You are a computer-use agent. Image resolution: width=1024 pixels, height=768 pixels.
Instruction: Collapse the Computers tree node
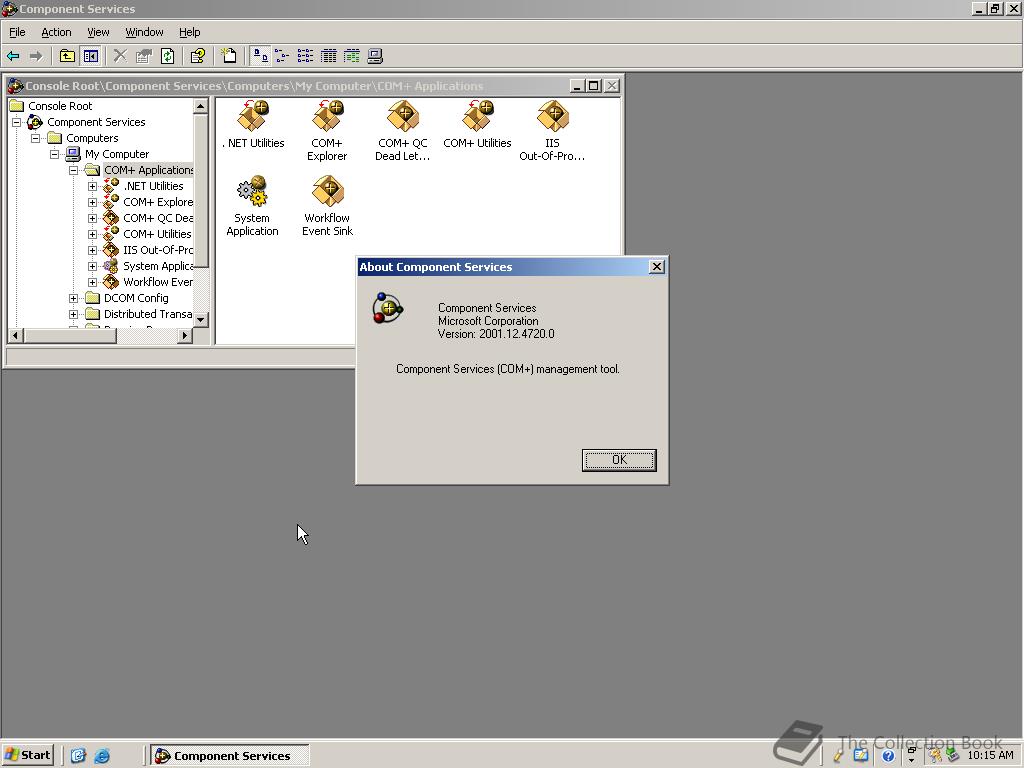pos(35,138)
